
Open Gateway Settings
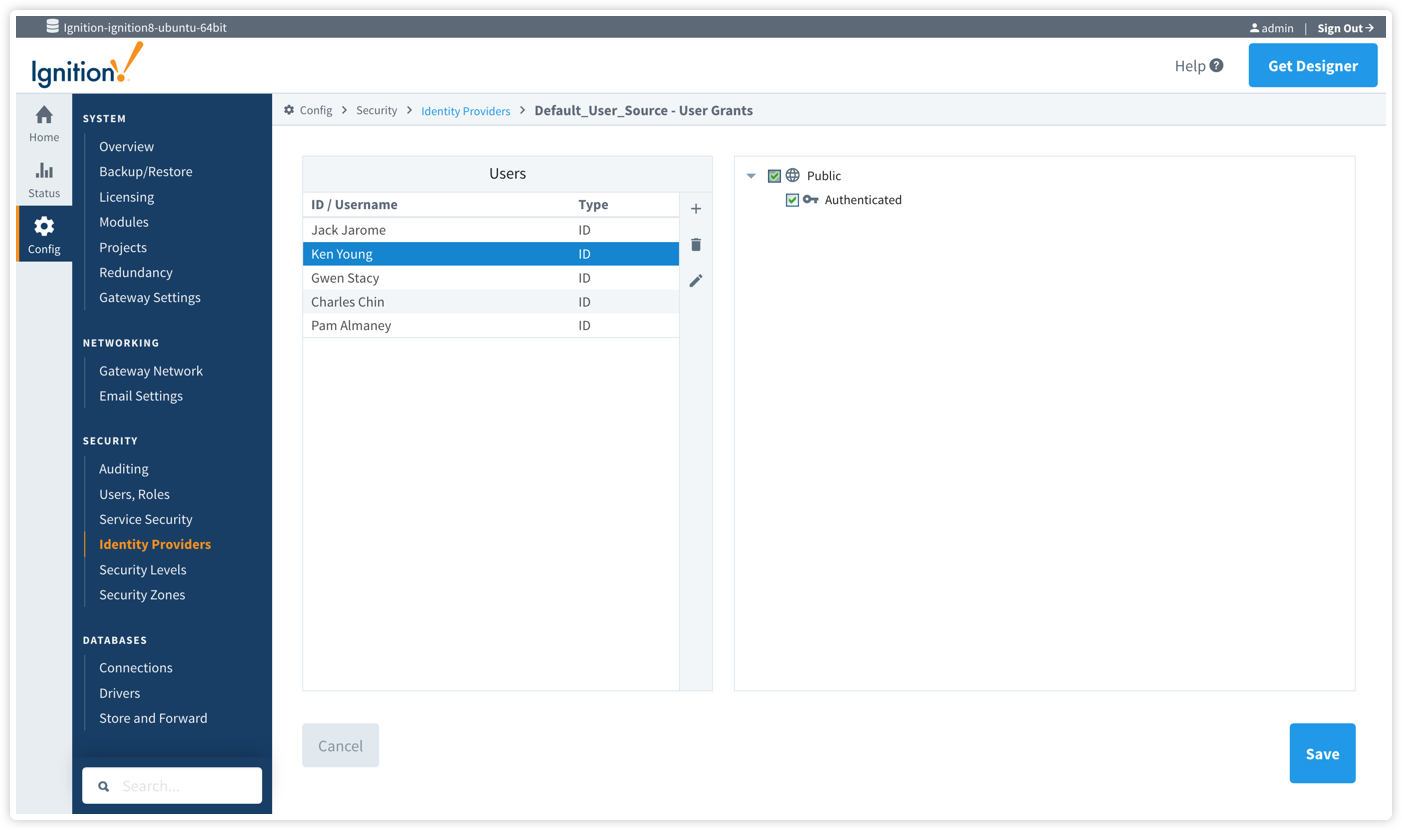tap(150, 297)
